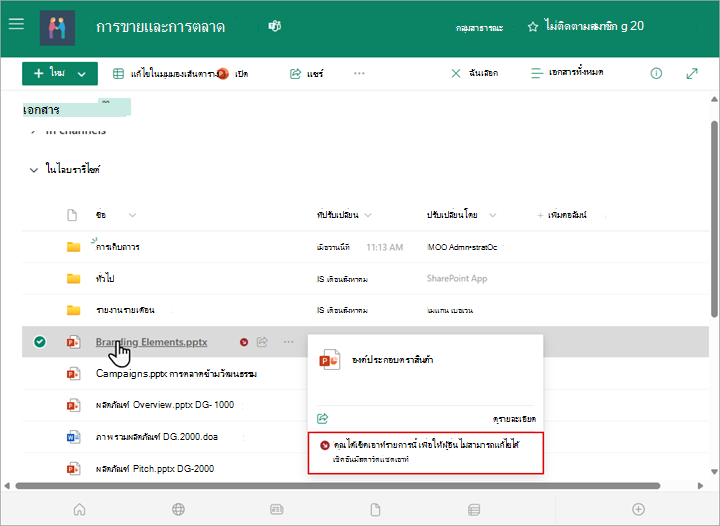The width and height of the screenshot is (720, 526).
Task: Click the scroll right arrow
Action: pyautogui.click(x=700, y=486)
